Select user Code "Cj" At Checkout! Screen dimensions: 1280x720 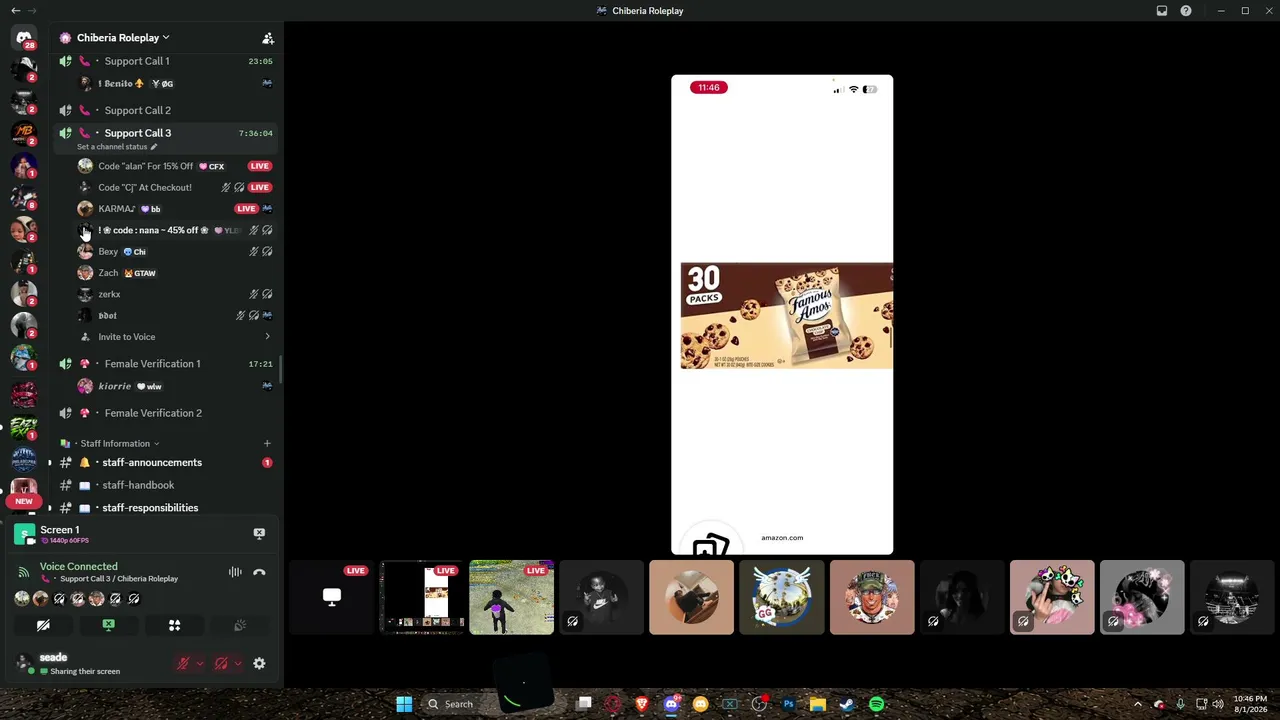point(176,187)
